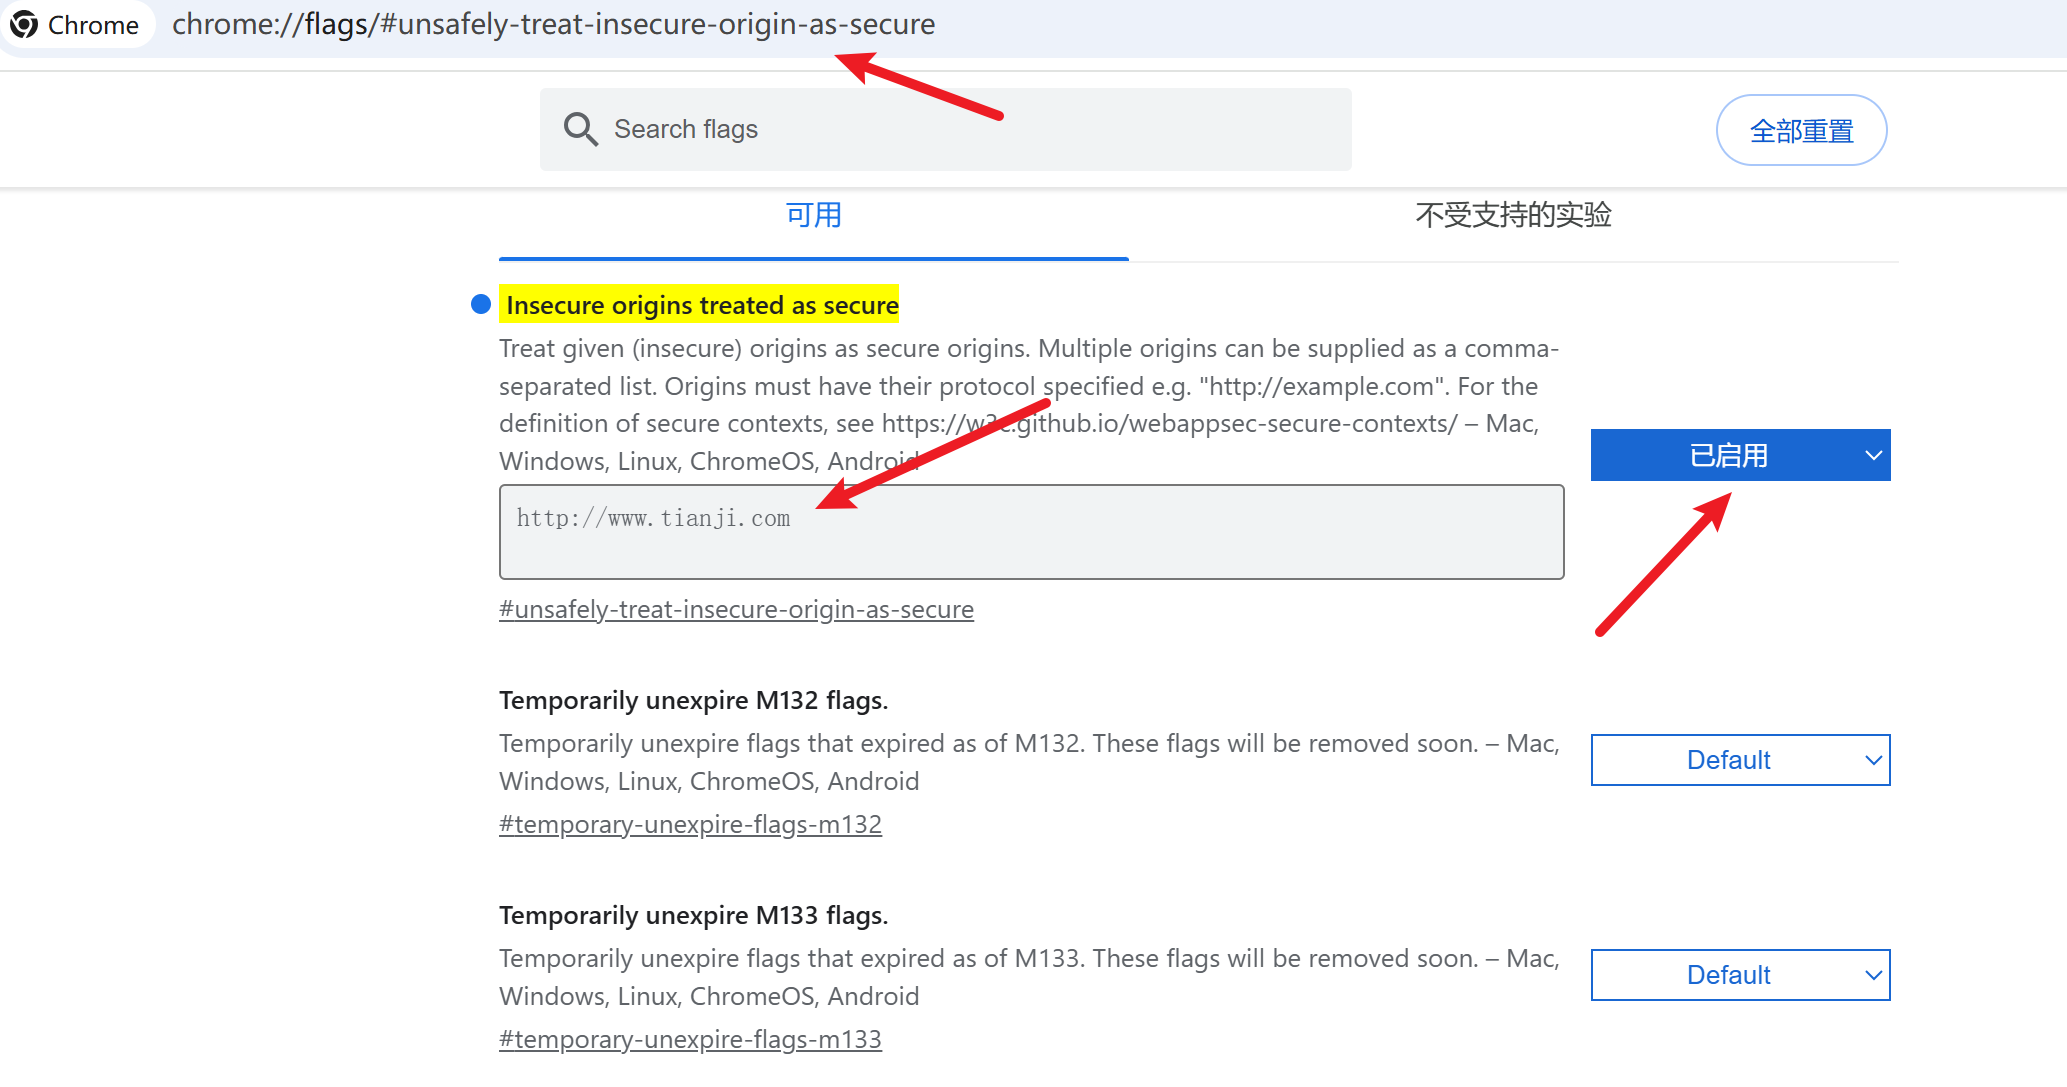The height and width of the screenshot is (1087, 2067).
Task: Click the origins textbox containing http://www.tianji.com
Action: pos(1030,533)
